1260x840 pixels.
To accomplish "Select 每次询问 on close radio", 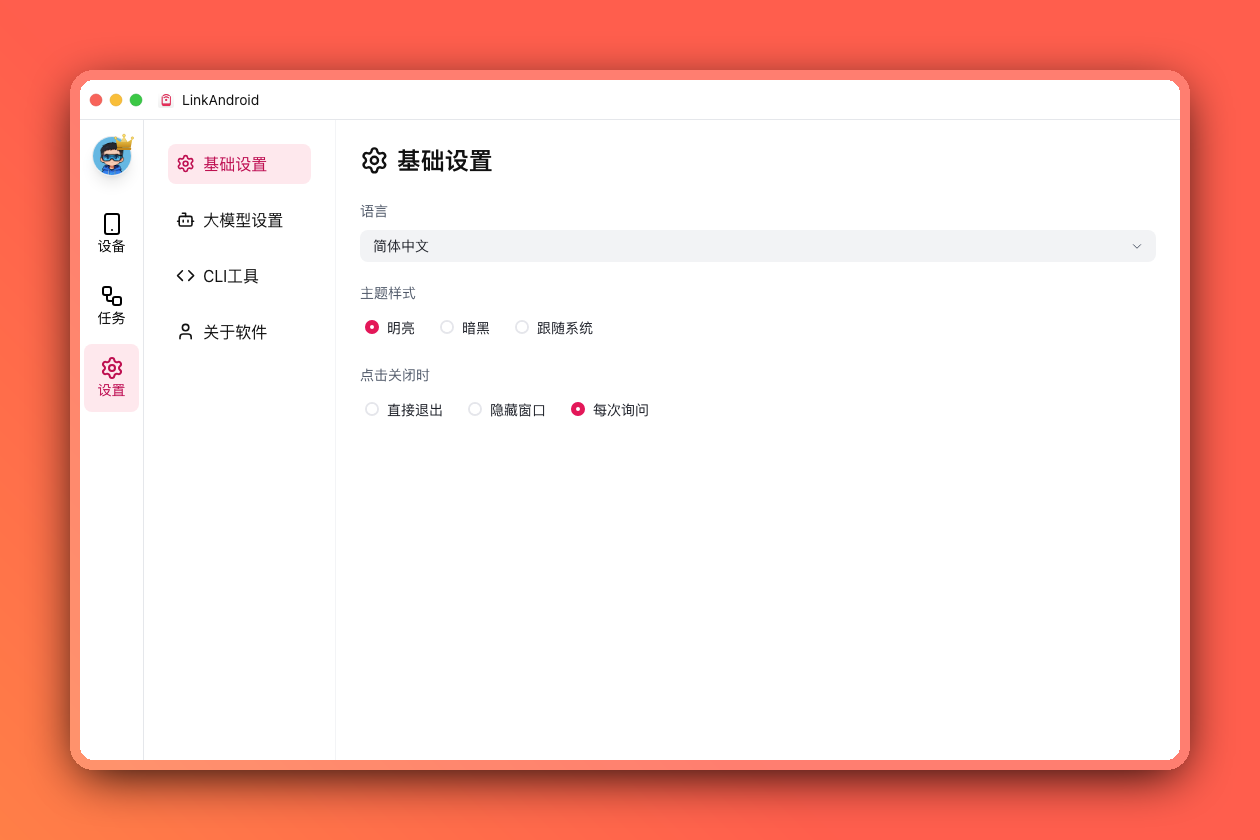I will click(578, 409).
